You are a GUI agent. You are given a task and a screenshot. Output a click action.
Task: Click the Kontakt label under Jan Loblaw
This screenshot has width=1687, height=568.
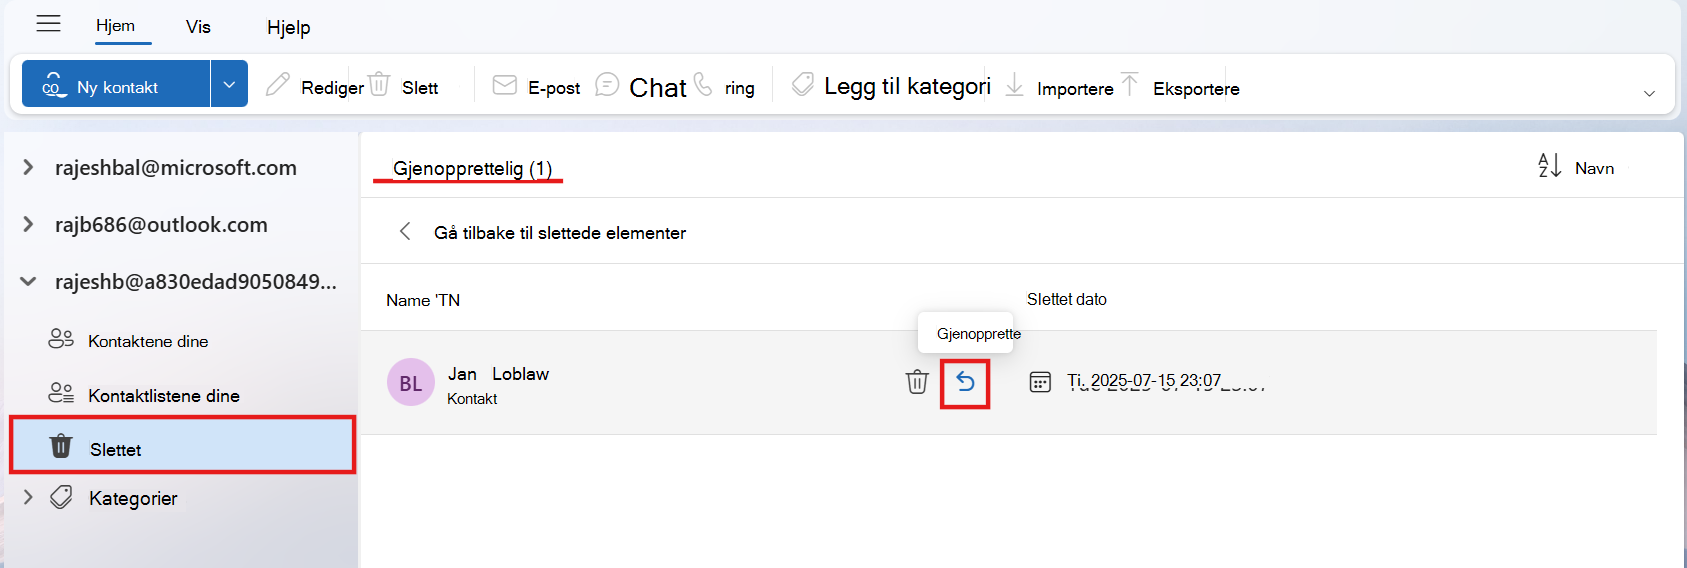pyautogui.click(x=472, y=399)
